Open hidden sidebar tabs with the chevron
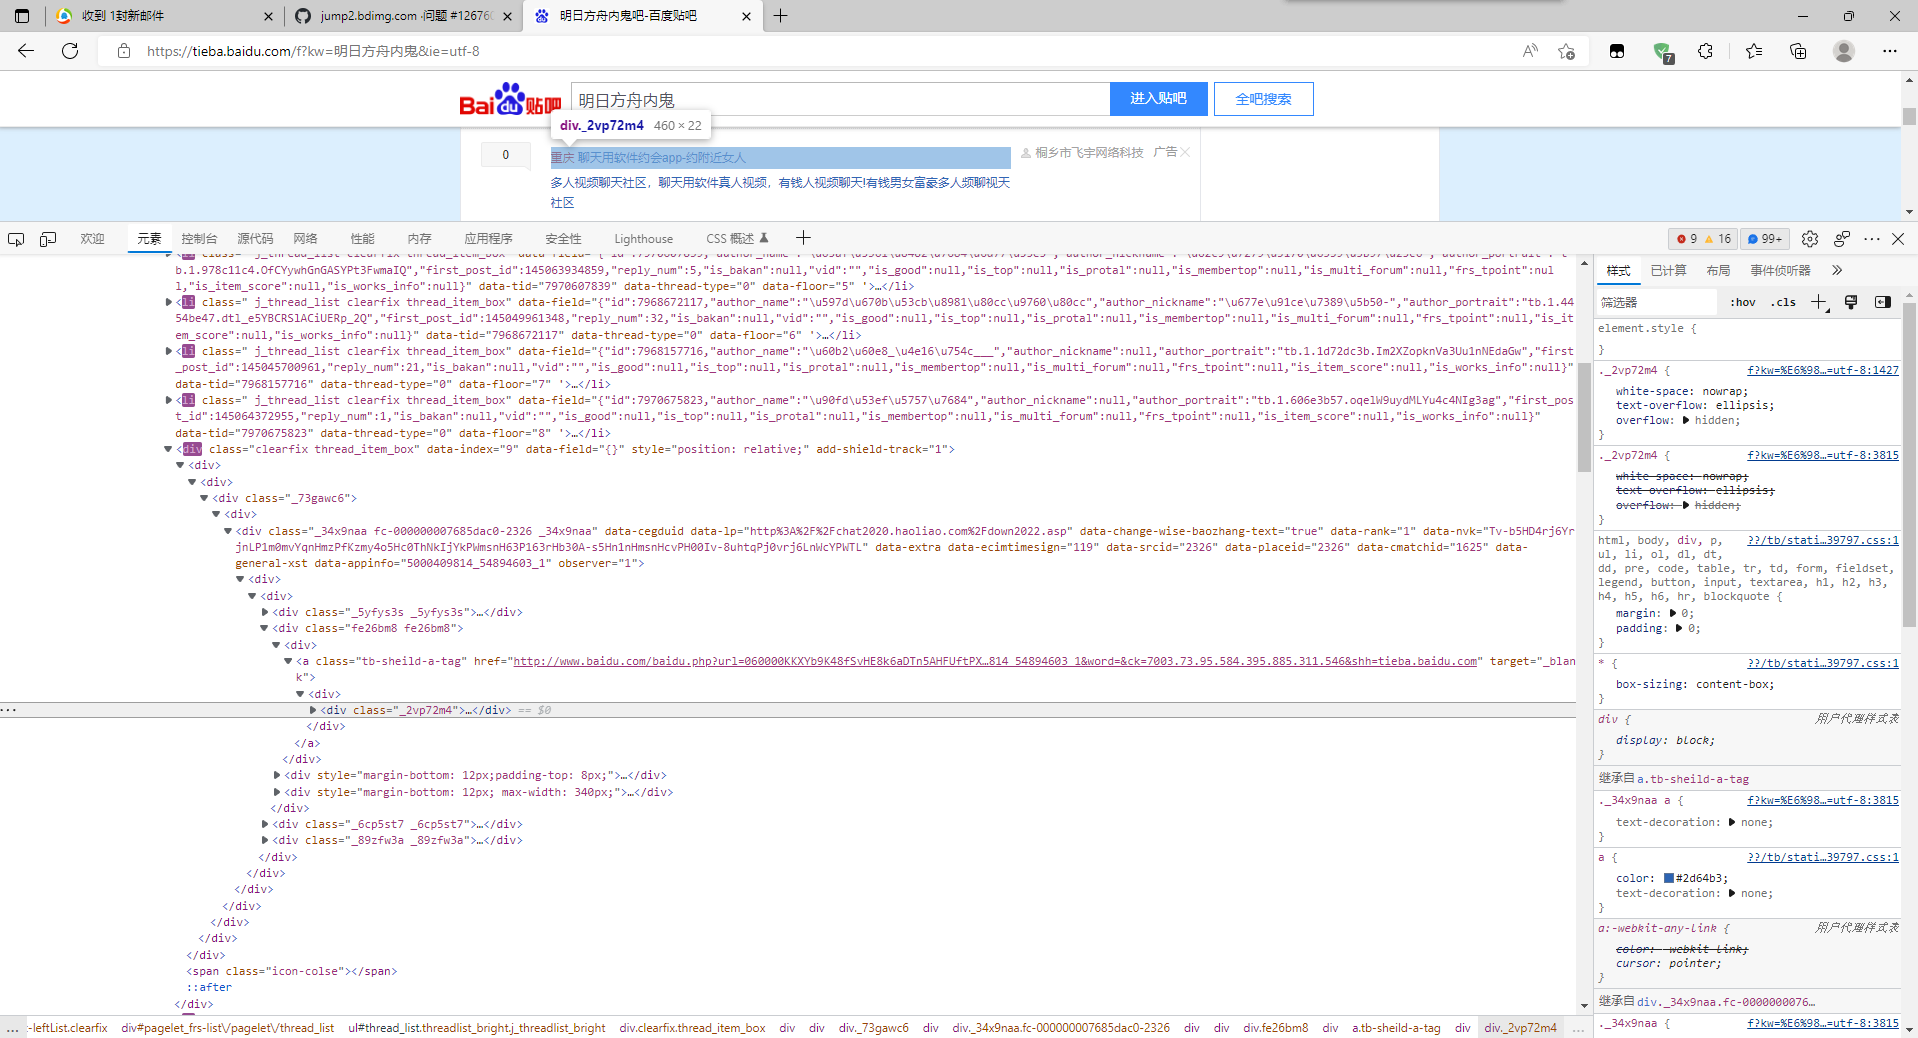This screenshot has width=1918, height=1038. pyautogui.click(x=1837, y=270)
